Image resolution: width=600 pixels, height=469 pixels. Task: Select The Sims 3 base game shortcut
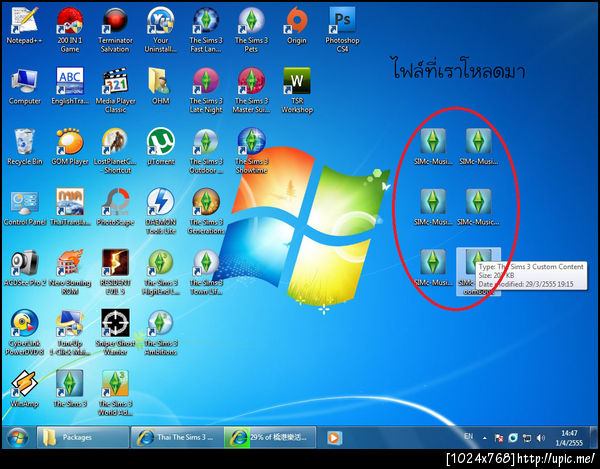(x=70, y=389)
